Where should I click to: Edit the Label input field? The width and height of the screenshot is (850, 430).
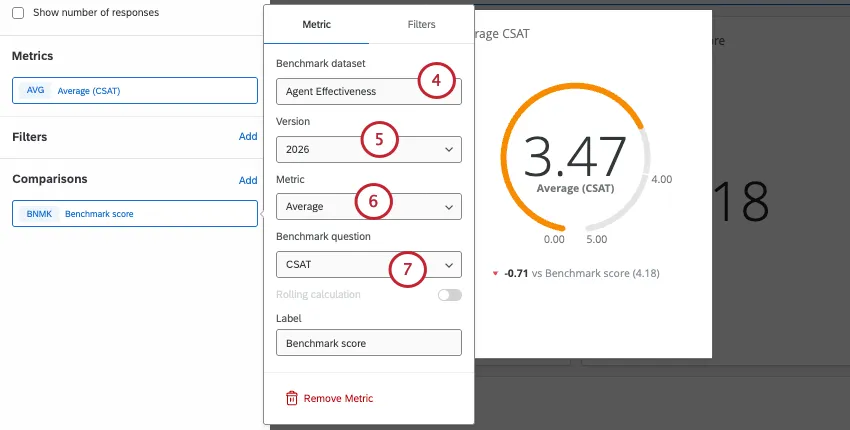tap(369, 343)
